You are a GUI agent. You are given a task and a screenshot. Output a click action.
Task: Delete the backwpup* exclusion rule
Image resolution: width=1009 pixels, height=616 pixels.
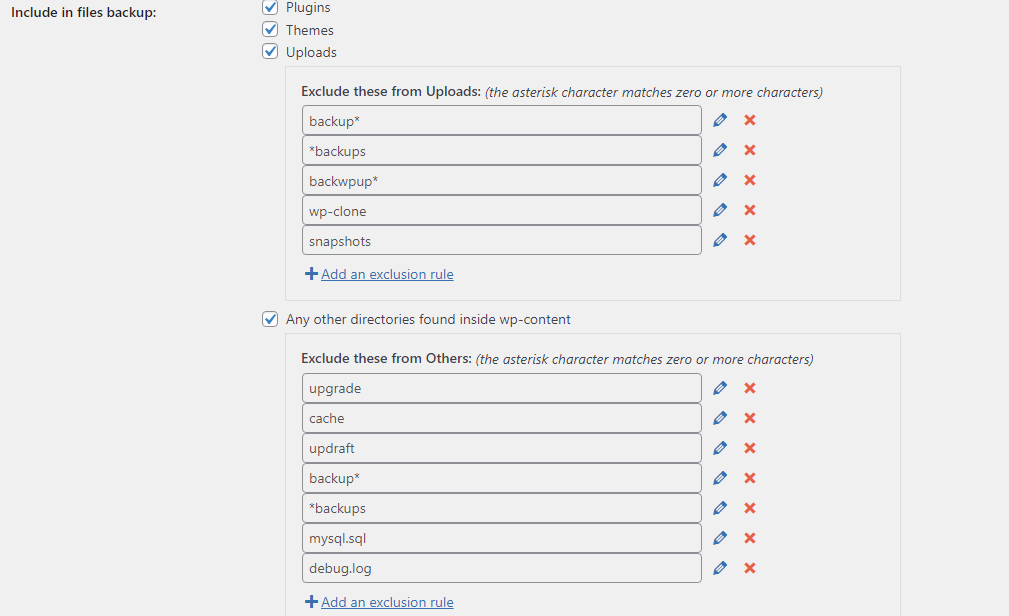click(750, 180)
